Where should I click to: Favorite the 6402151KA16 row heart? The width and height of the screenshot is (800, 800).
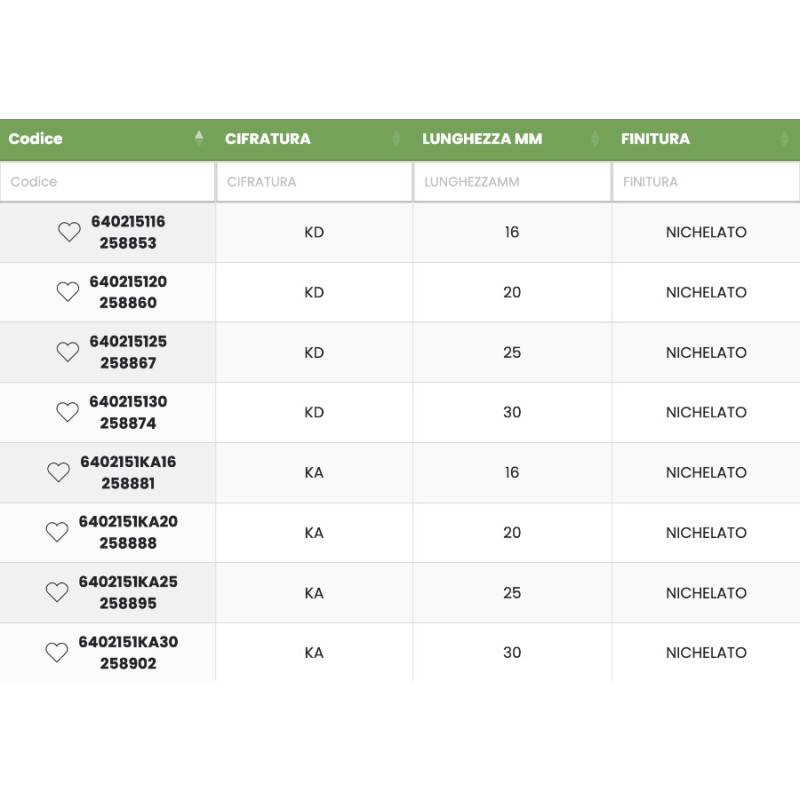pos(59,472)
